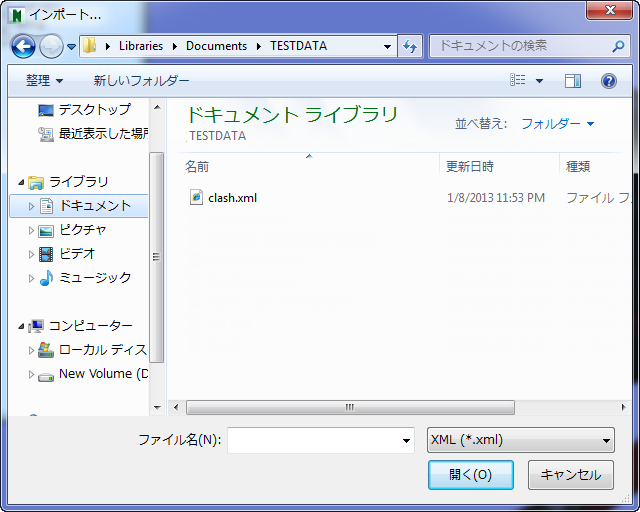Click the navigation pane vertical scrollbar thumb
The height and width of the screenshot is (512, 640).
pos(157,257)
